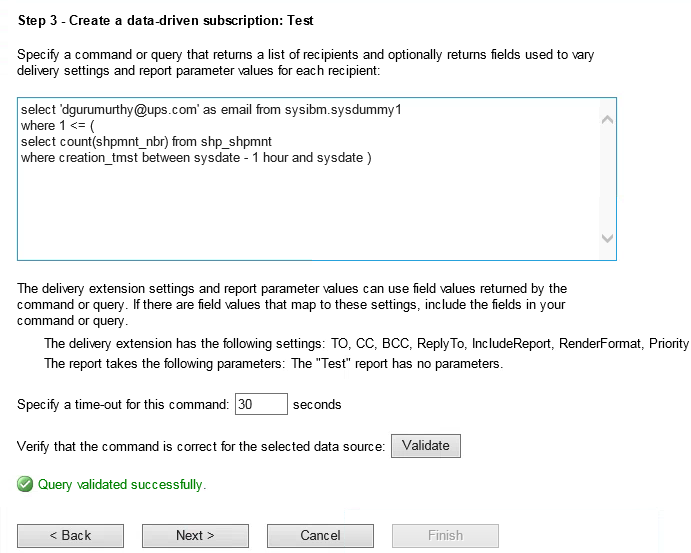Click the 'select count(shpmnt_nbr)' query line
This screenshot has height=553, width=691.
pos(146,141)
